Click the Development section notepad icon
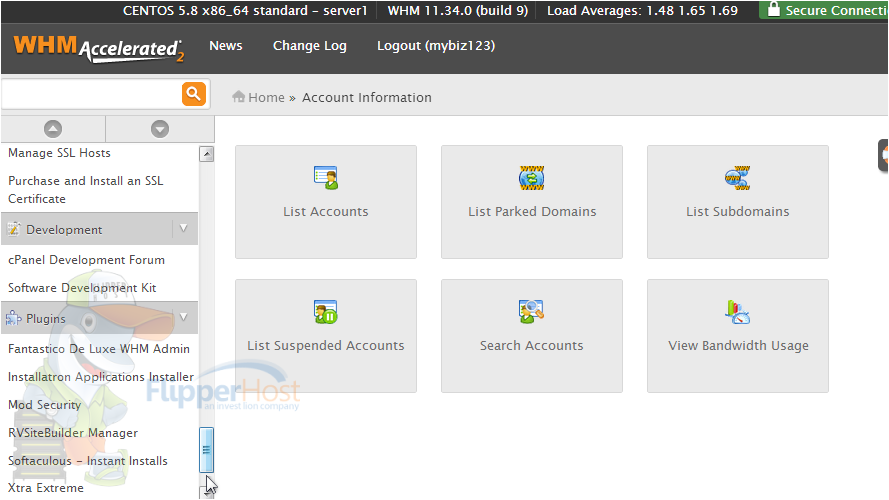This screenshot has width=889, height=500. [x=13, y=229]
